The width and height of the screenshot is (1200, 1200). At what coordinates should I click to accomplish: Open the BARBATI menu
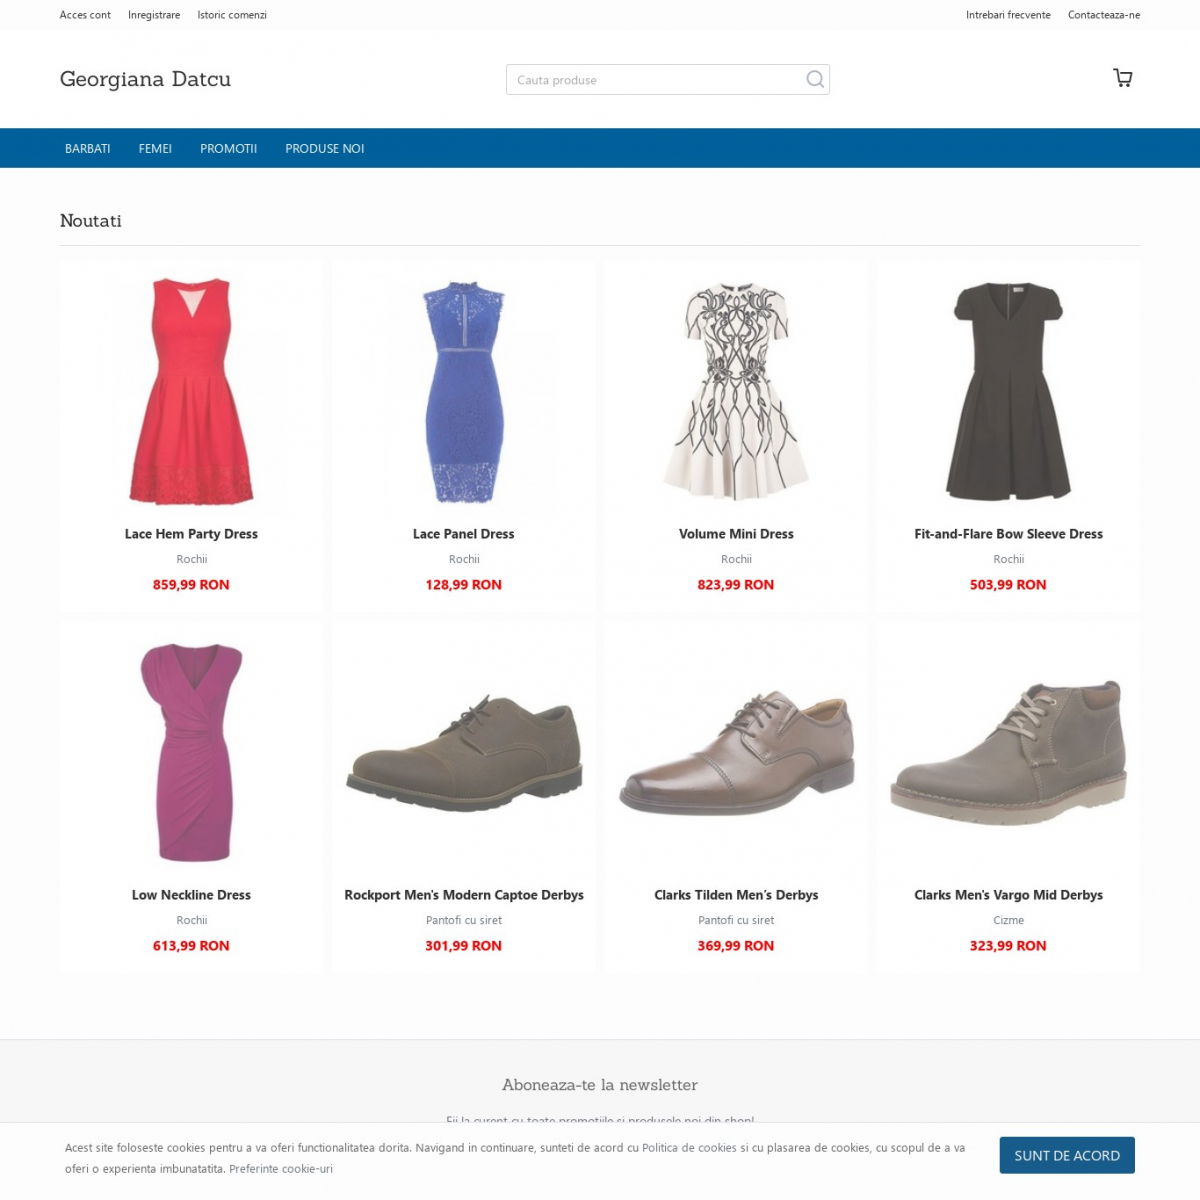coord(88,148)
